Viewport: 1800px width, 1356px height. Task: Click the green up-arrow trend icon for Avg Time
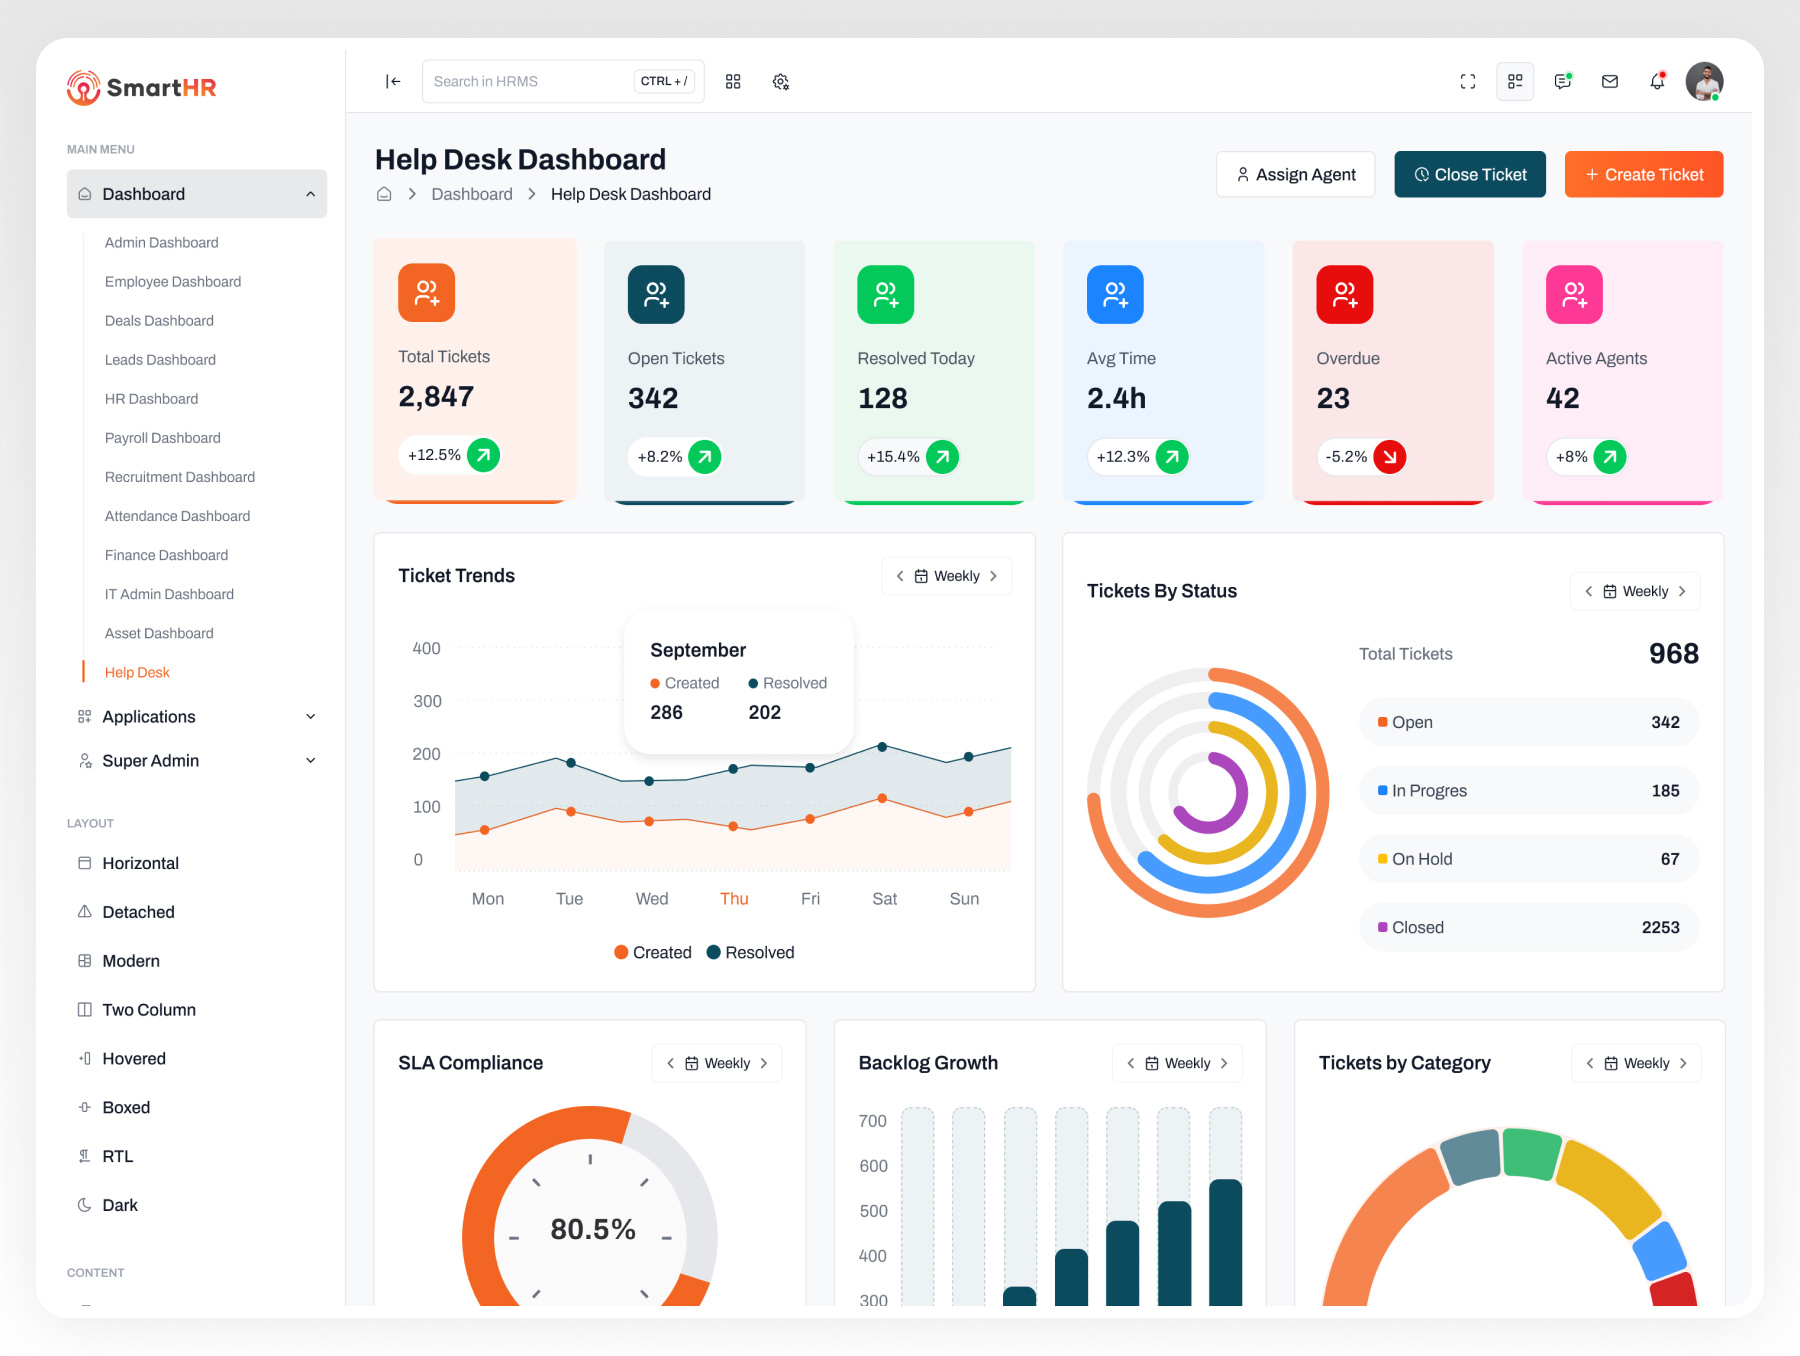[x=1172, y=457]
